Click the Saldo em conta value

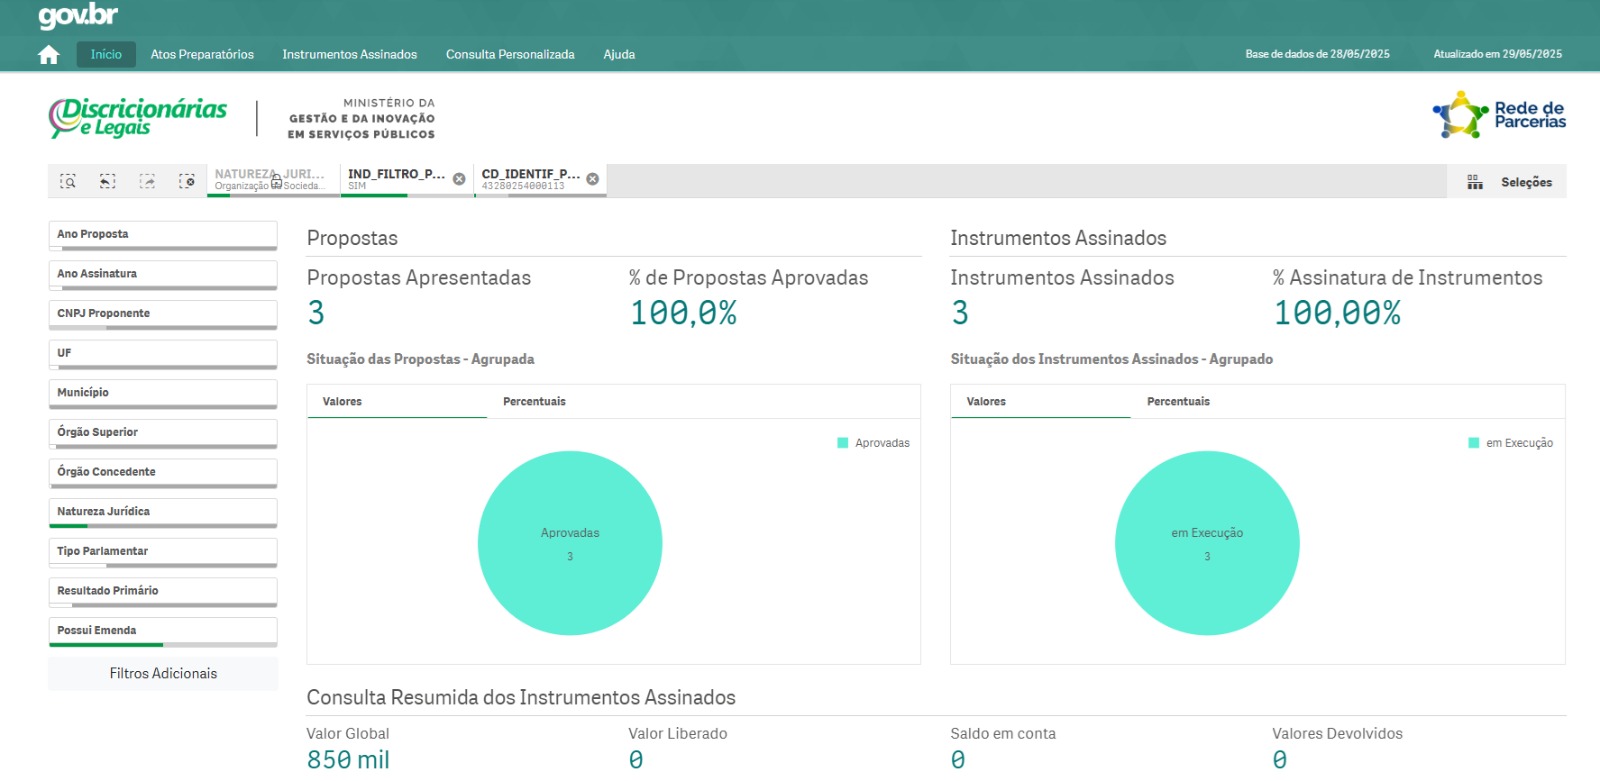(958, 760)
